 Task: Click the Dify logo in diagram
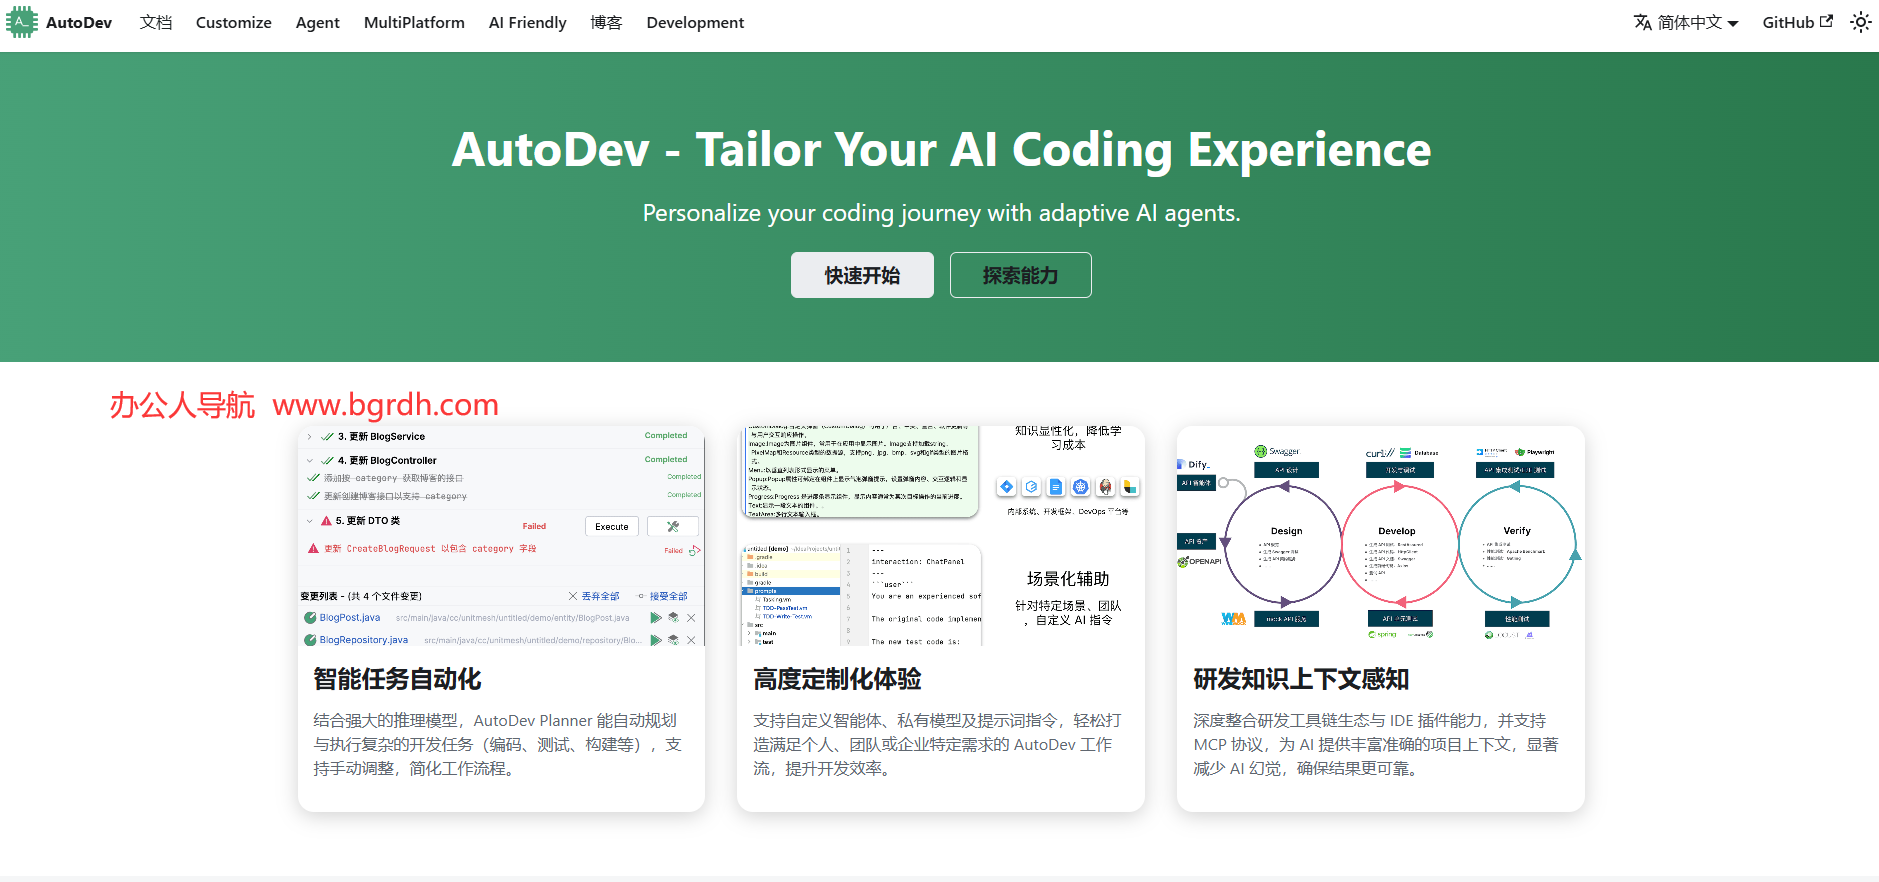[1194, 464]
